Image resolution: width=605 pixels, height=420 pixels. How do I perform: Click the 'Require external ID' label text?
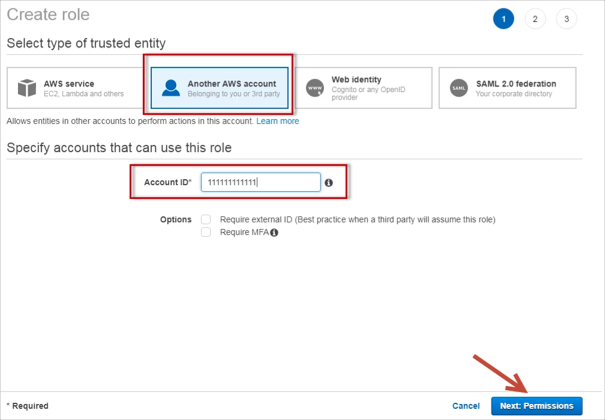point(357,219)
